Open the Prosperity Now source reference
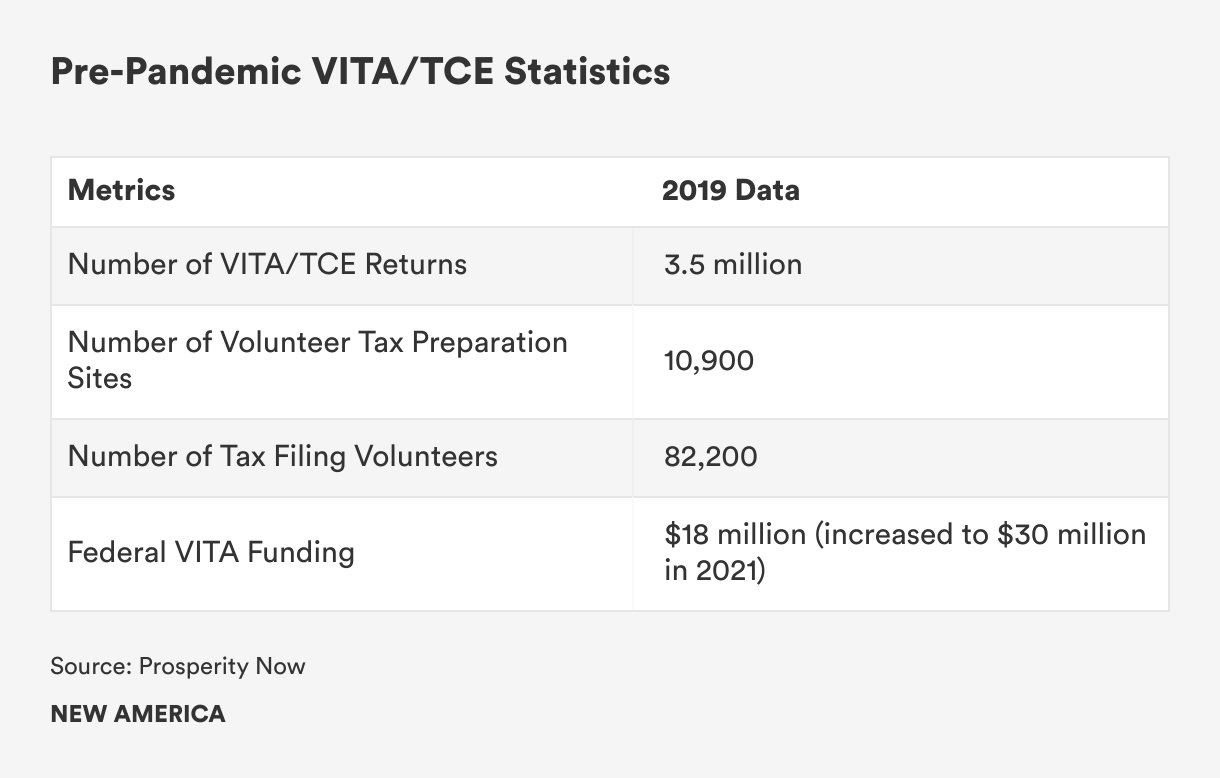 pyautogui.click(x=222, y=666)
